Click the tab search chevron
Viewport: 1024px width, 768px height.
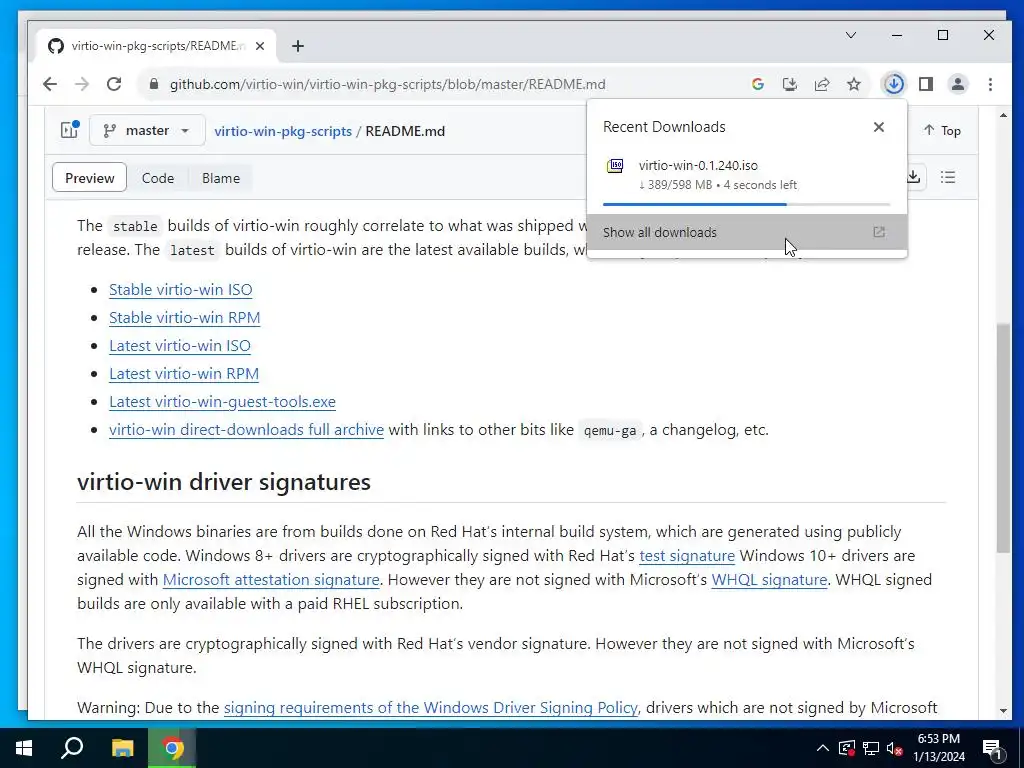pyautogui.click(x=850, y=35)
